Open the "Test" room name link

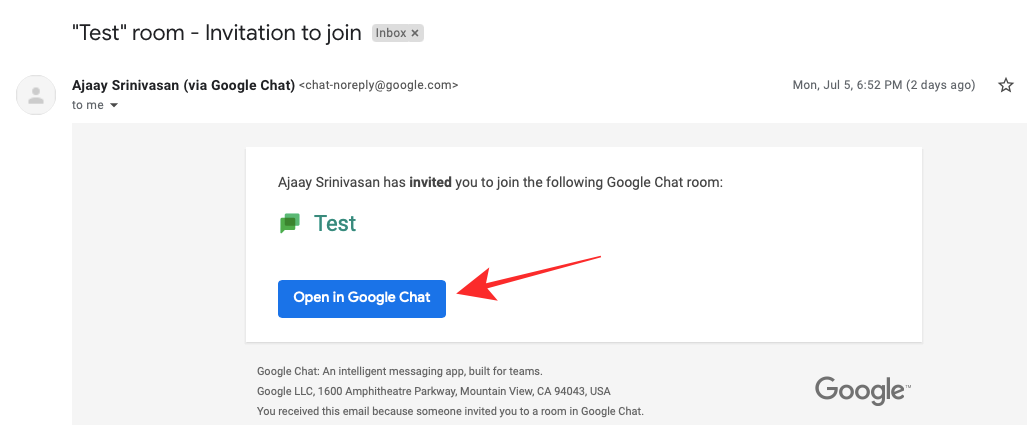point(335,223)
